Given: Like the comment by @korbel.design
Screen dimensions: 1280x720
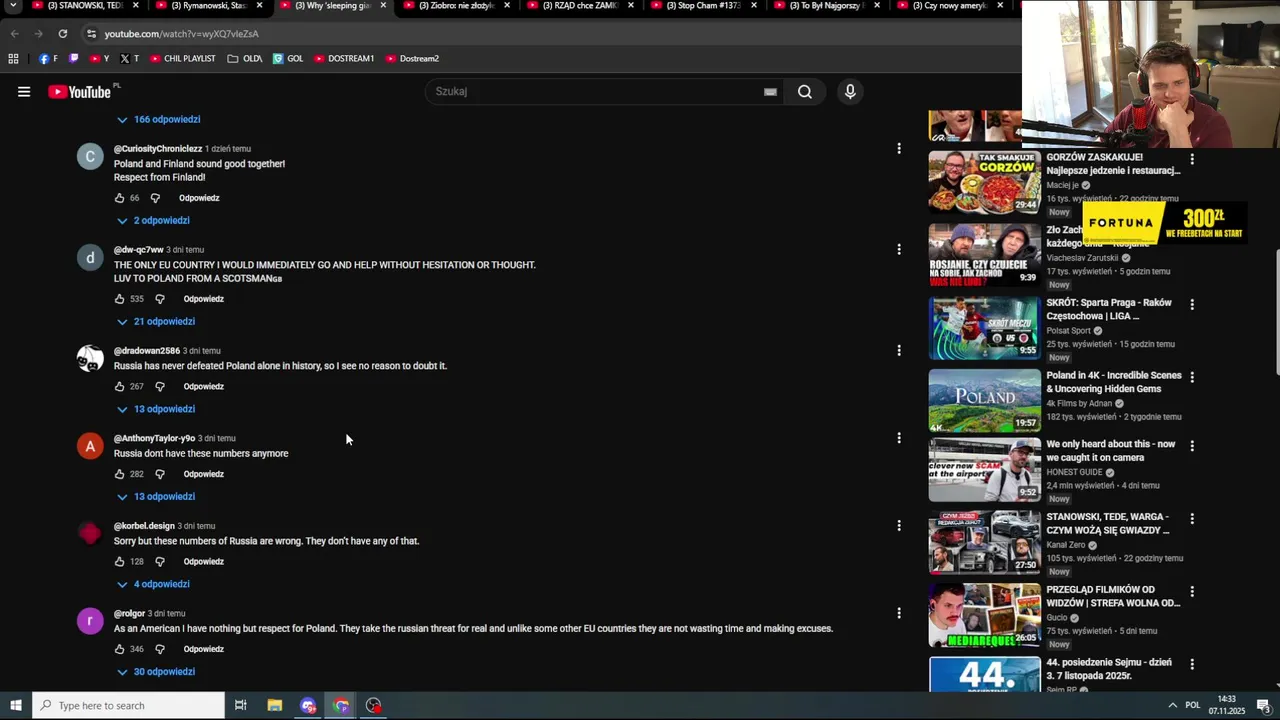Looking at the screenshot, I should (119, 562).
